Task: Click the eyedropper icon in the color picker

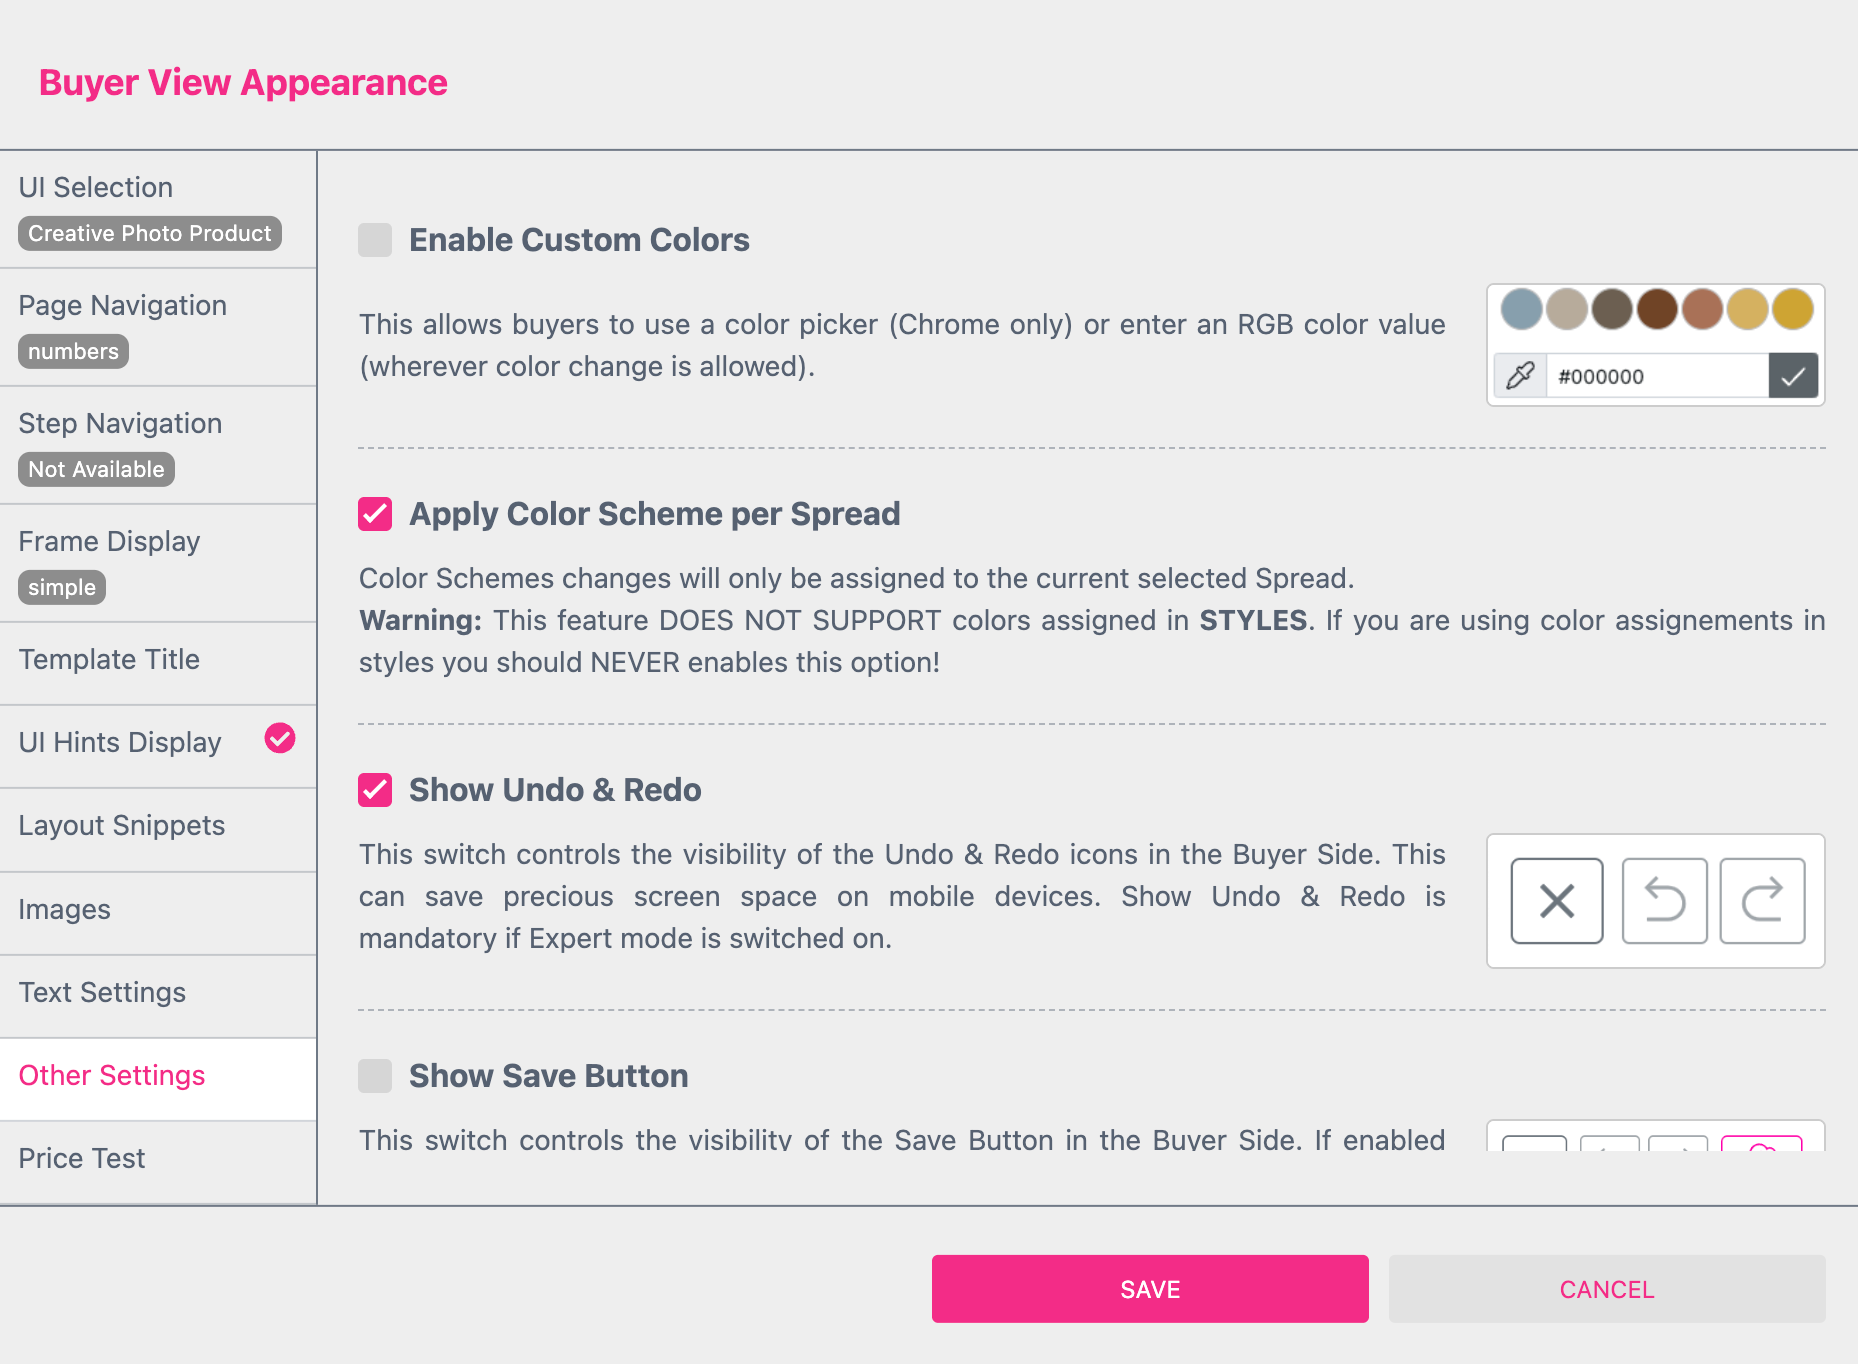Action: tap(1520, 376)
